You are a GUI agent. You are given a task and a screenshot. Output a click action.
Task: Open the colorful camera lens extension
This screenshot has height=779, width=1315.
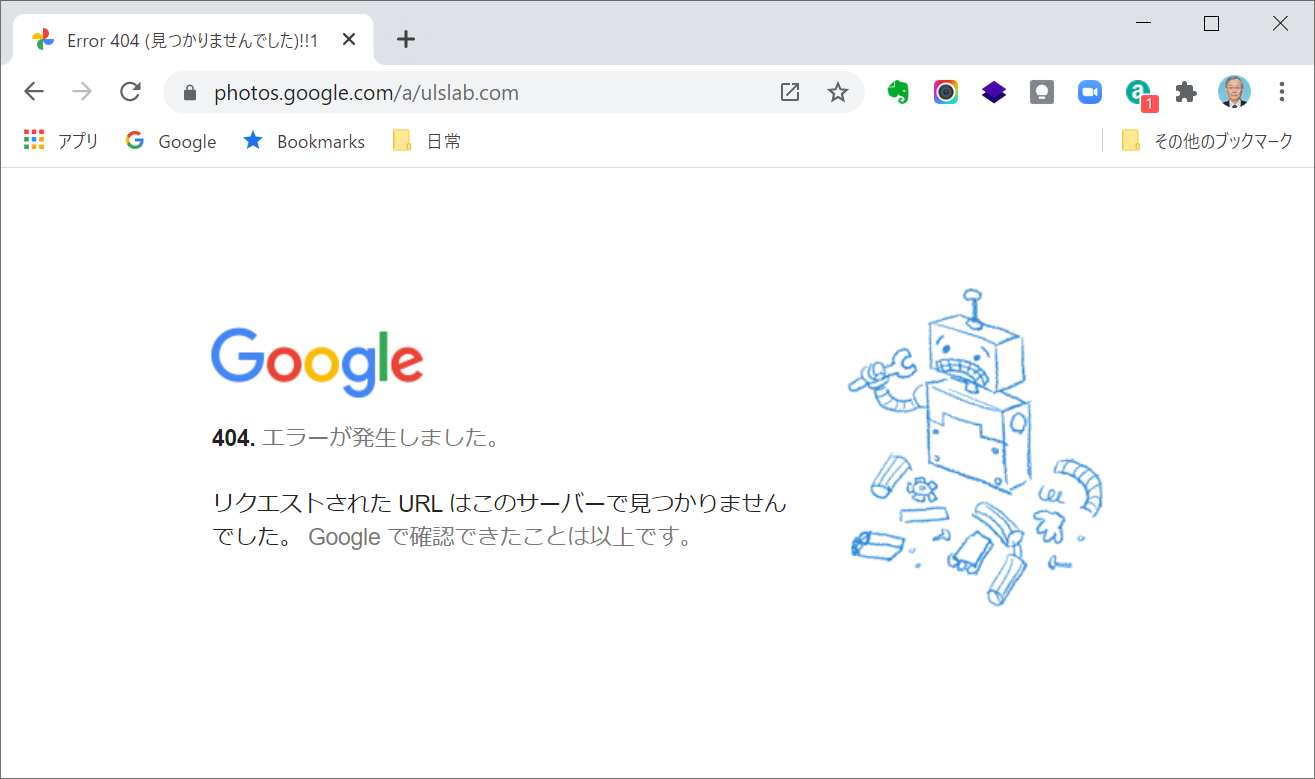(x=946, y=93)
